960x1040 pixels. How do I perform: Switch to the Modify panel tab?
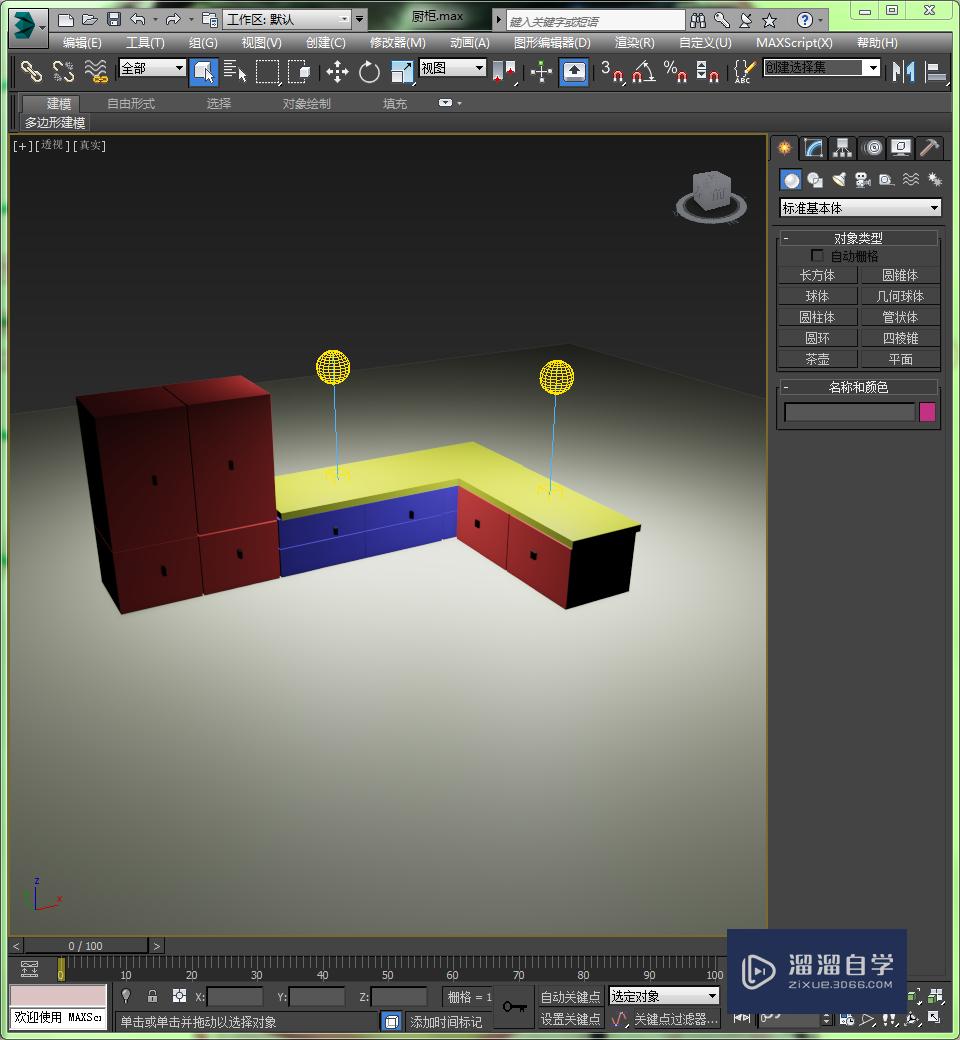tap(814, 148)
